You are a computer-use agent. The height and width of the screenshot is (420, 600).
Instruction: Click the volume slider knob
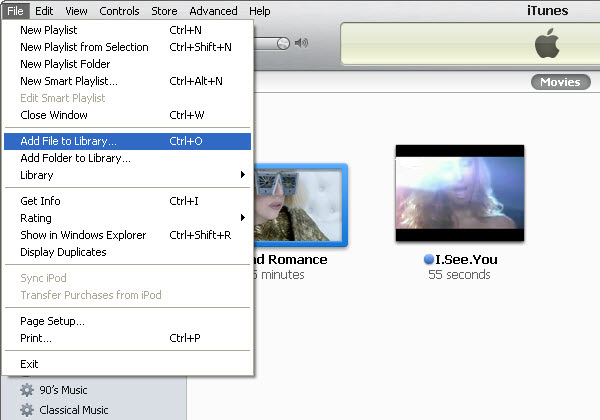click(x=283, y=44)
